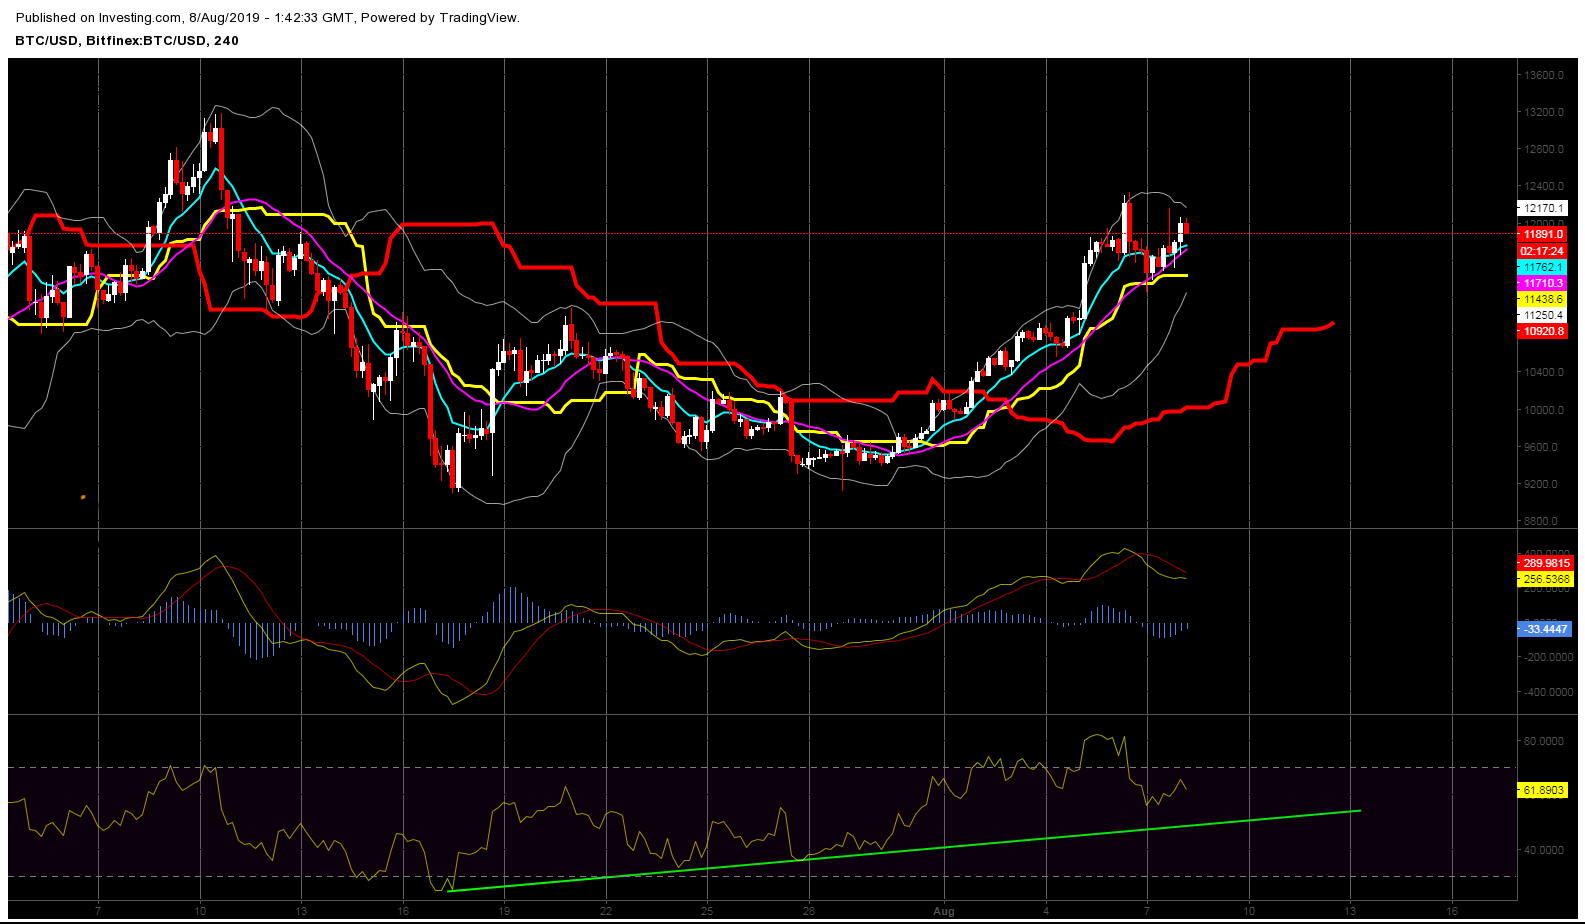
Task: Click the red 11891.0 current price label
Action: pos(1542,234)
